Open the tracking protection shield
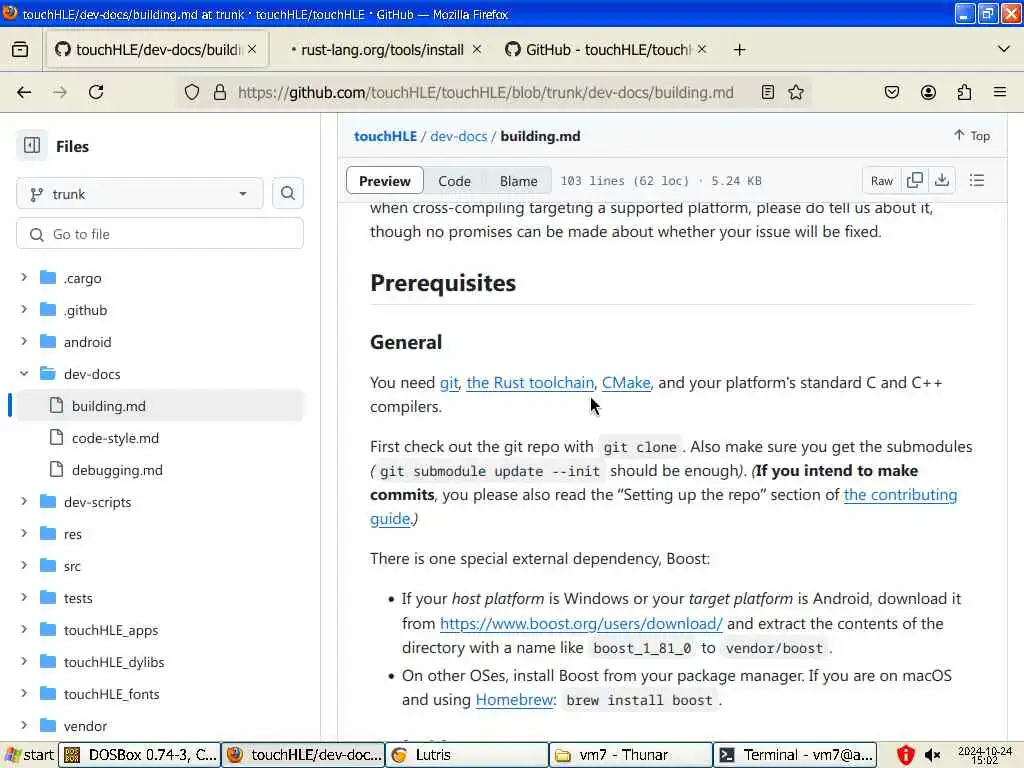1024x768 pixels. (191, 92)
